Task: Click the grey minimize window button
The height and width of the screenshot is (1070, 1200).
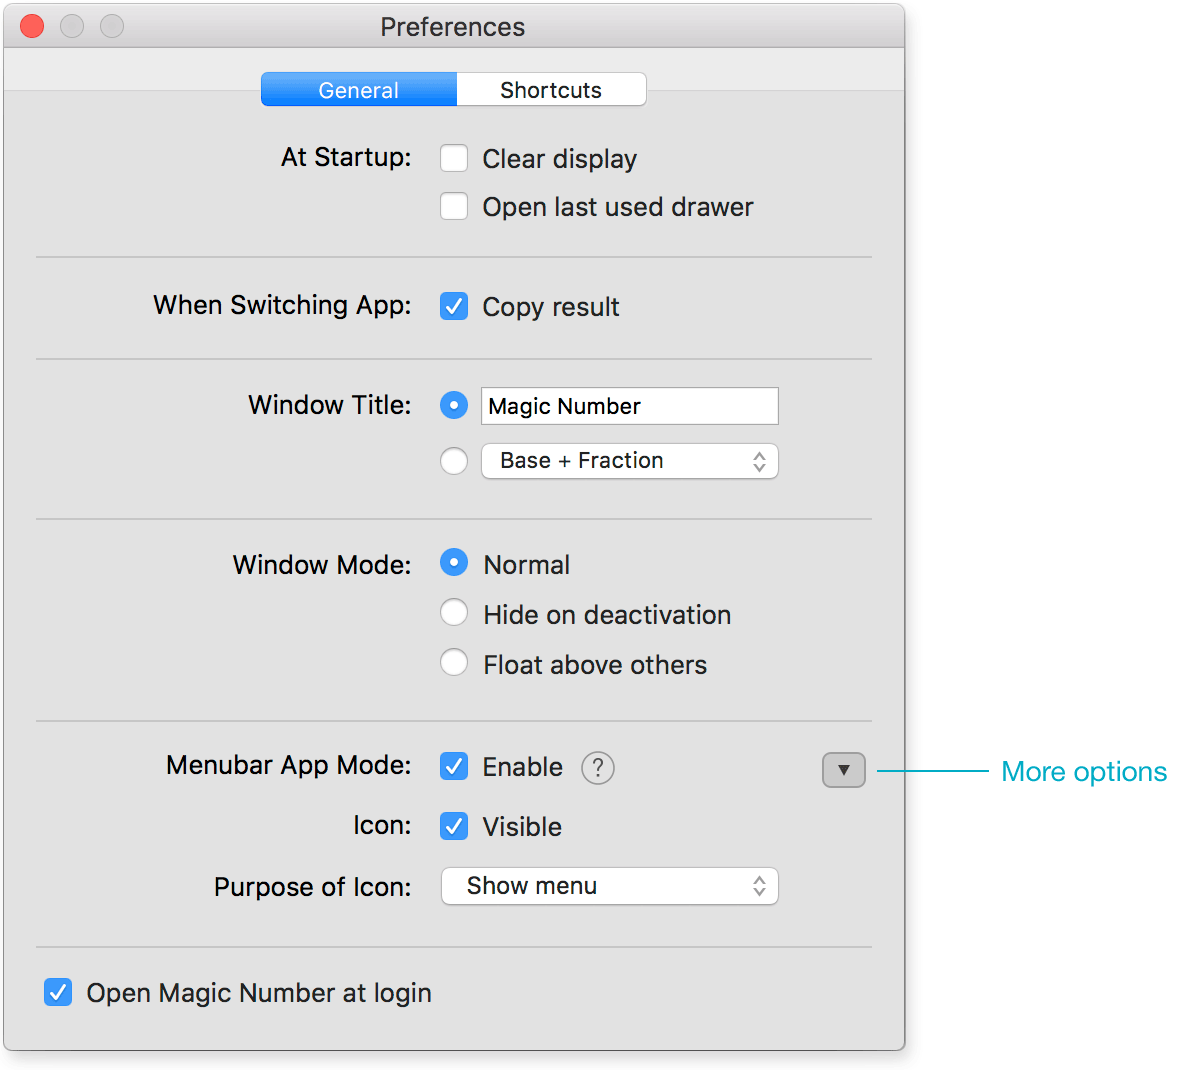Action: tap(72, 26)
